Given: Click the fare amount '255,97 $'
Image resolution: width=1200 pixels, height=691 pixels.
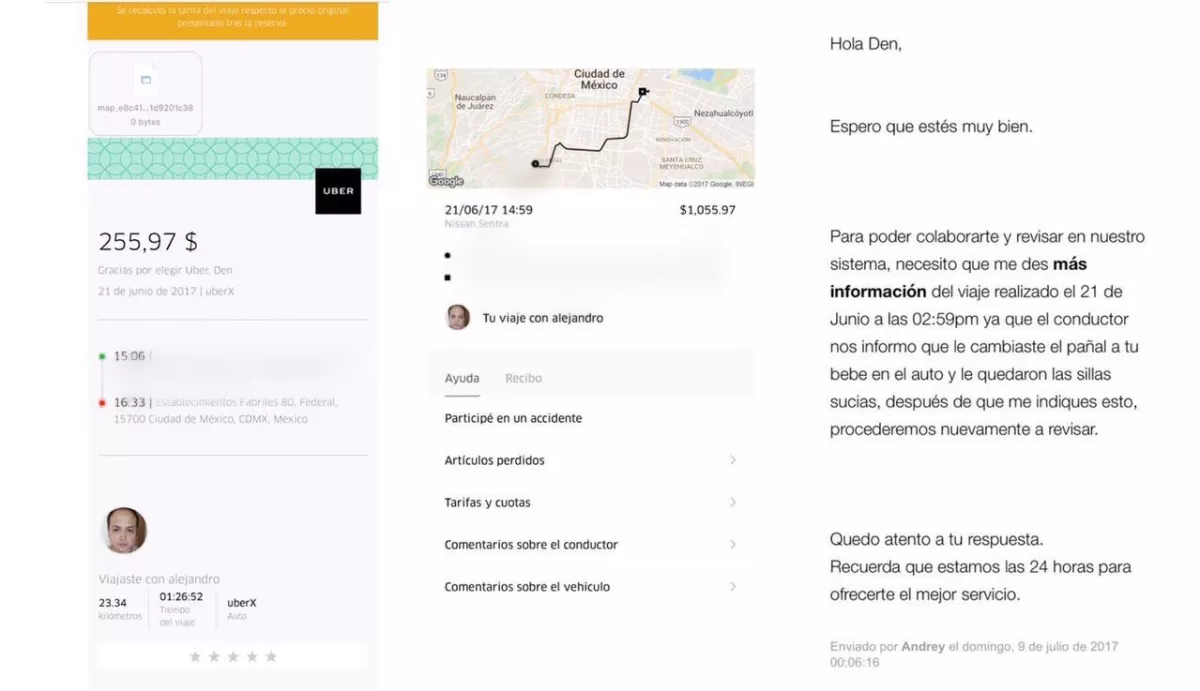Looking at the screenshot, I should point(148,242).
